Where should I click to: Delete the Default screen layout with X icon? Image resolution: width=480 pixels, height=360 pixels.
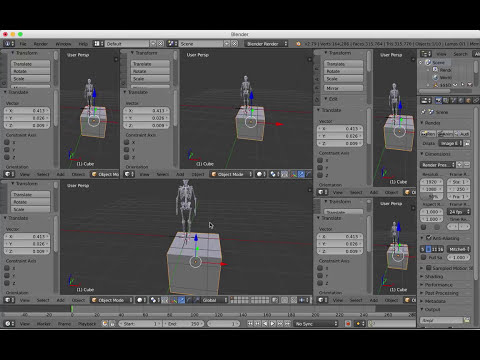point(161,44)
